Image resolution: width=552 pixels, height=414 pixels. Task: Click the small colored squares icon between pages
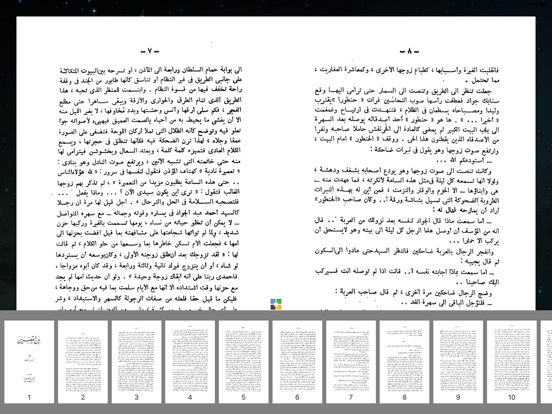(276, 304)
